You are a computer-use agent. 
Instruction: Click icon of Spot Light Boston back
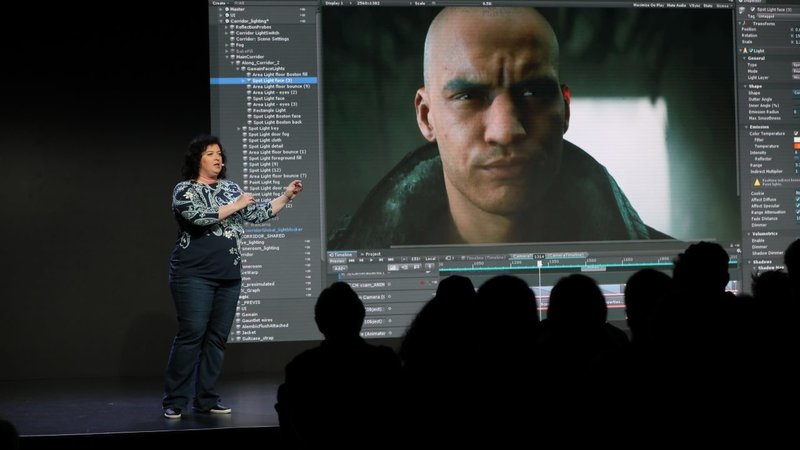[x=249, y=122]
